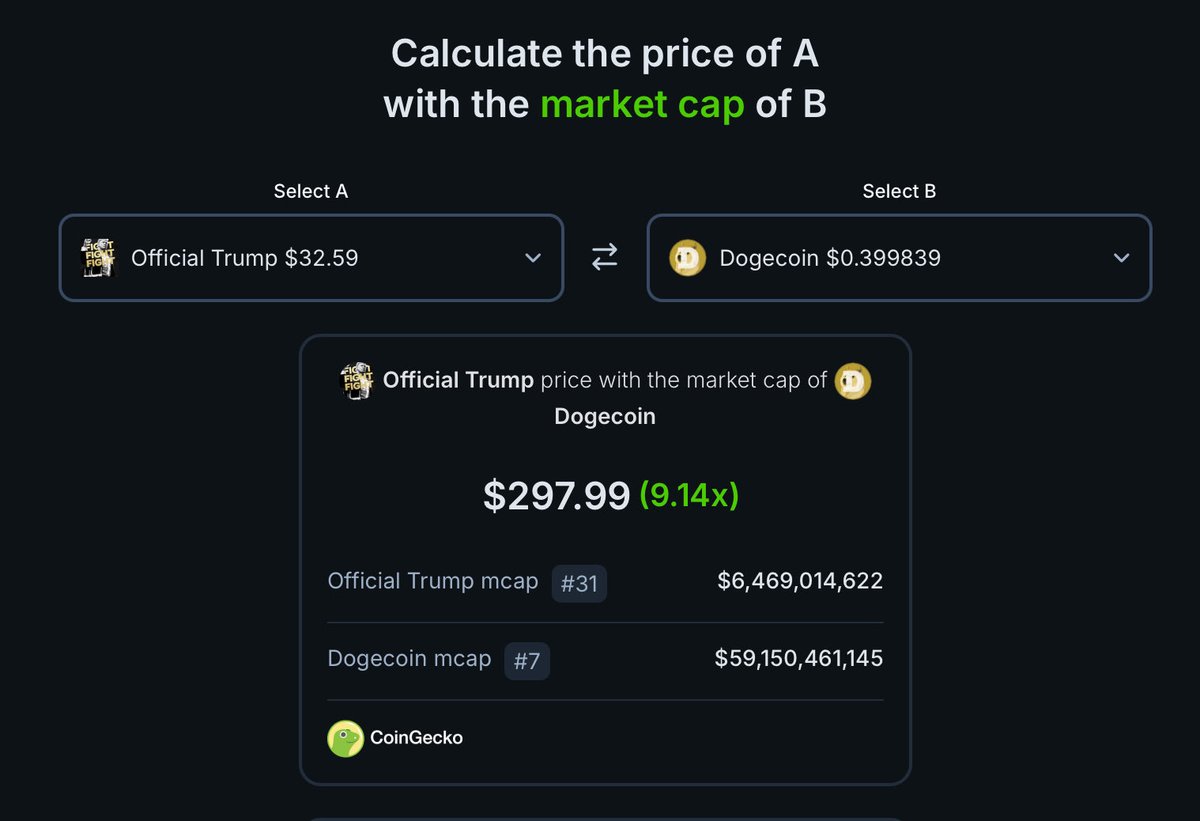Click the $297.99 calculated price
Screen dimensions: 1200x821
click(x=556, y=495)
